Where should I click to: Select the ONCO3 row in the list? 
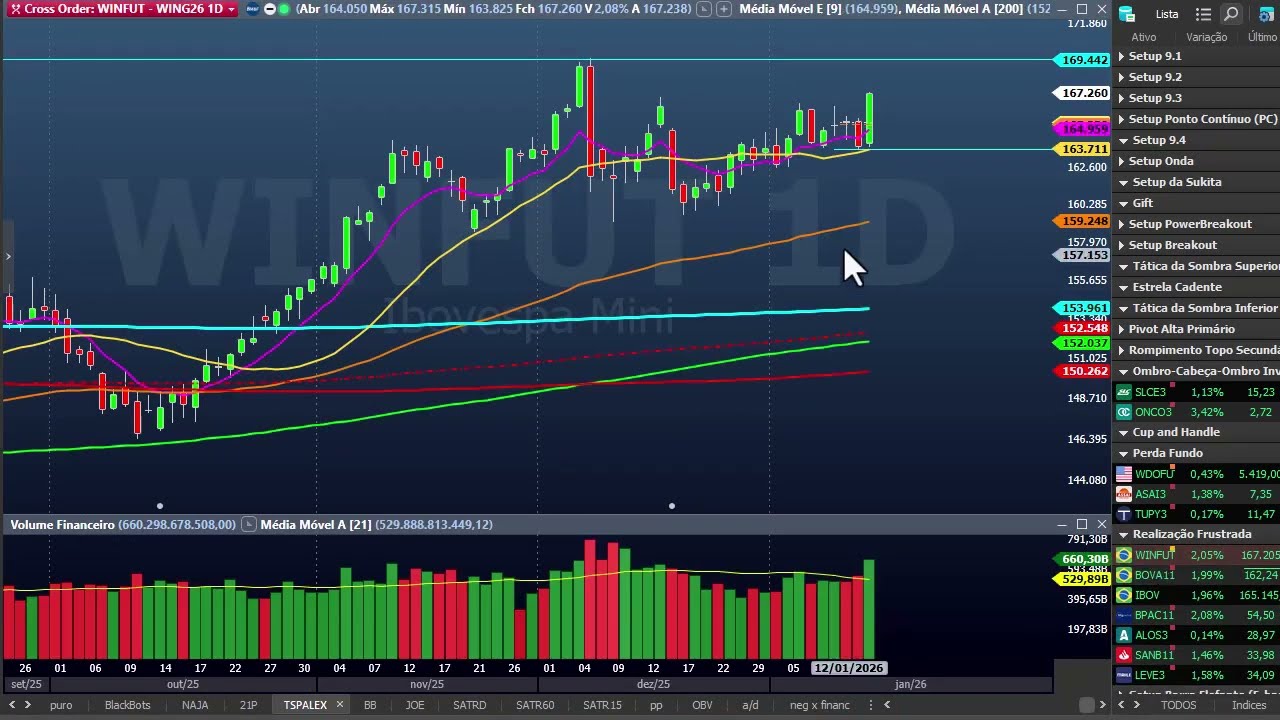1196,413
